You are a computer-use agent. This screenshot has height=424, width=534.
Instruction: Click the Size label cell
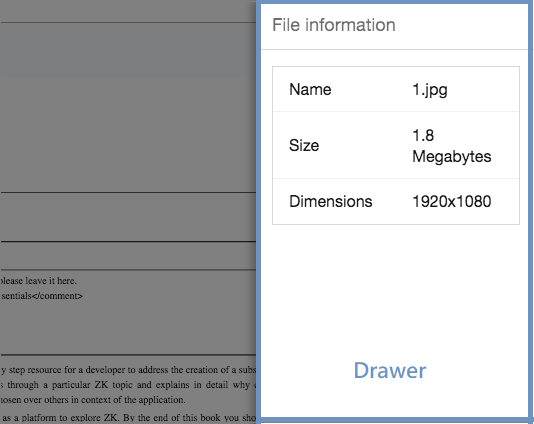point(304,145)
